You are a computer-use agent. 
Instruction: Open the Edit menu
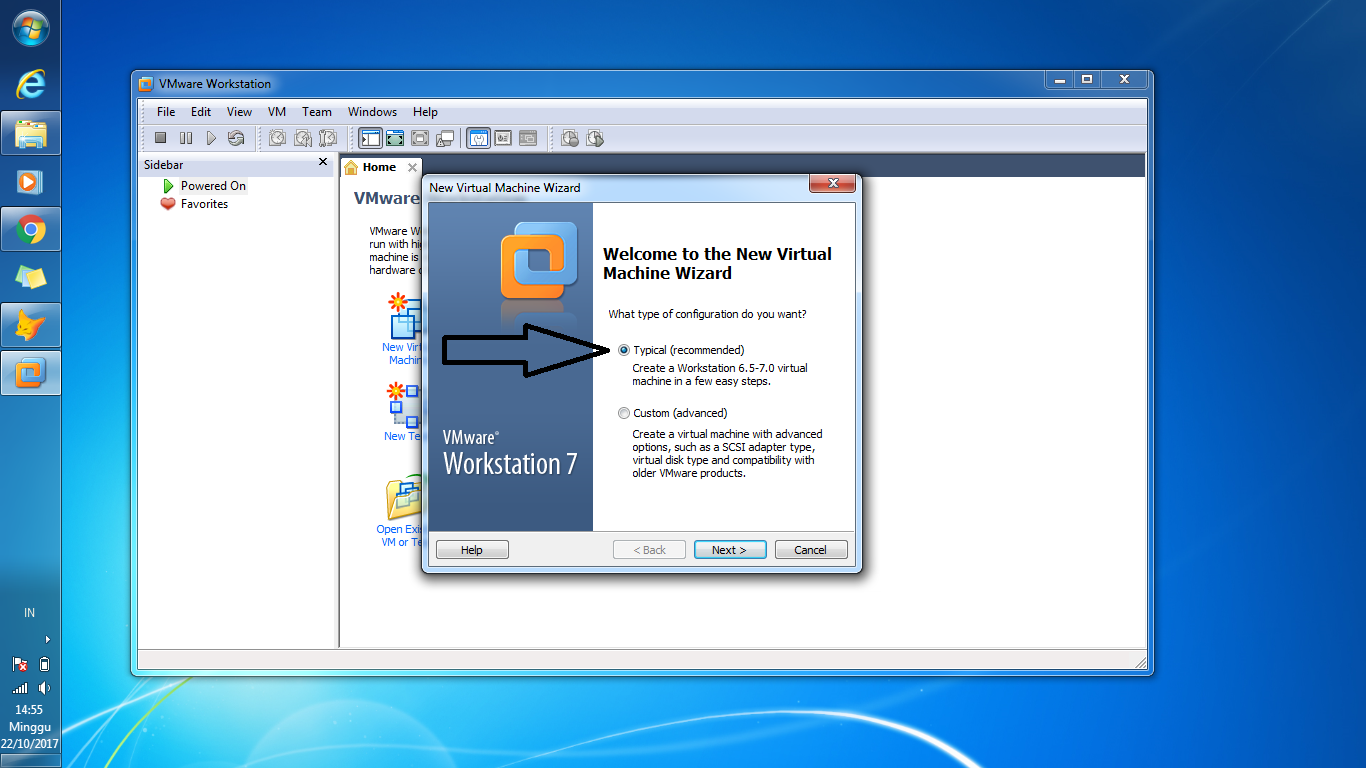(201, 112)
